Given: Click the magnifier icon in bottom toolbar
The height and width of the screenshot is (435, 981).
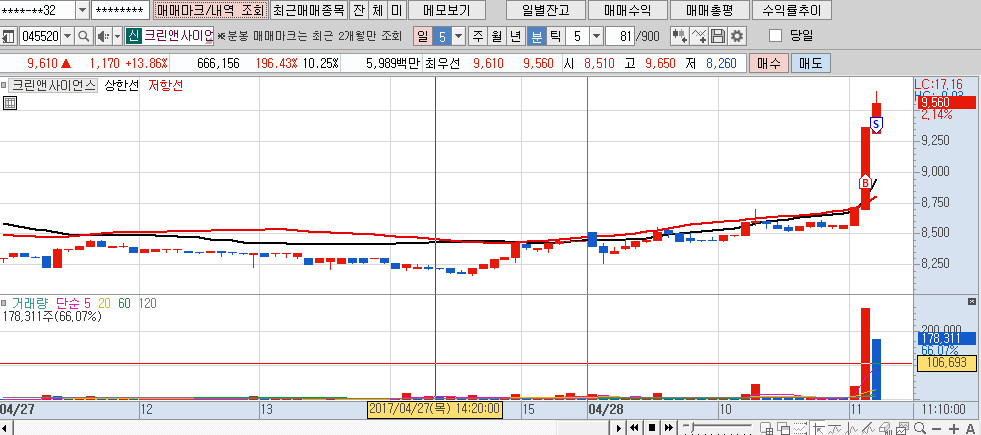Looking at the screenshot, I should click(x=921, y=428).
